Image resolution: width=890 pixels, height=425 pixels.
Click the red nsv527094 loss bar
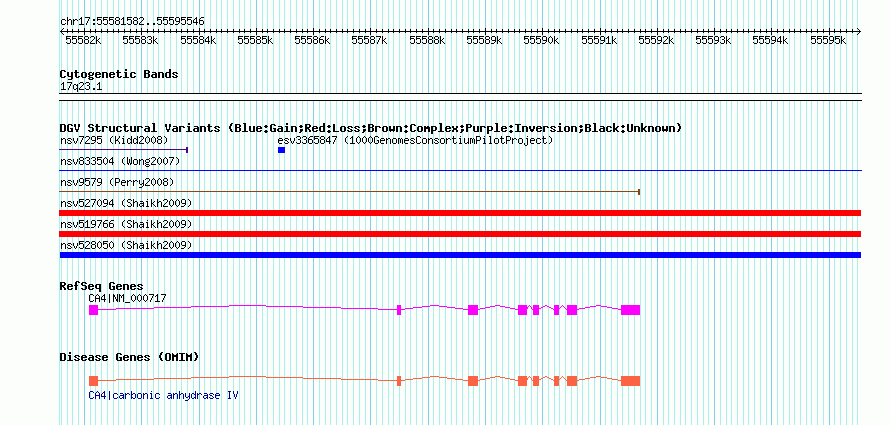point(460,213)
